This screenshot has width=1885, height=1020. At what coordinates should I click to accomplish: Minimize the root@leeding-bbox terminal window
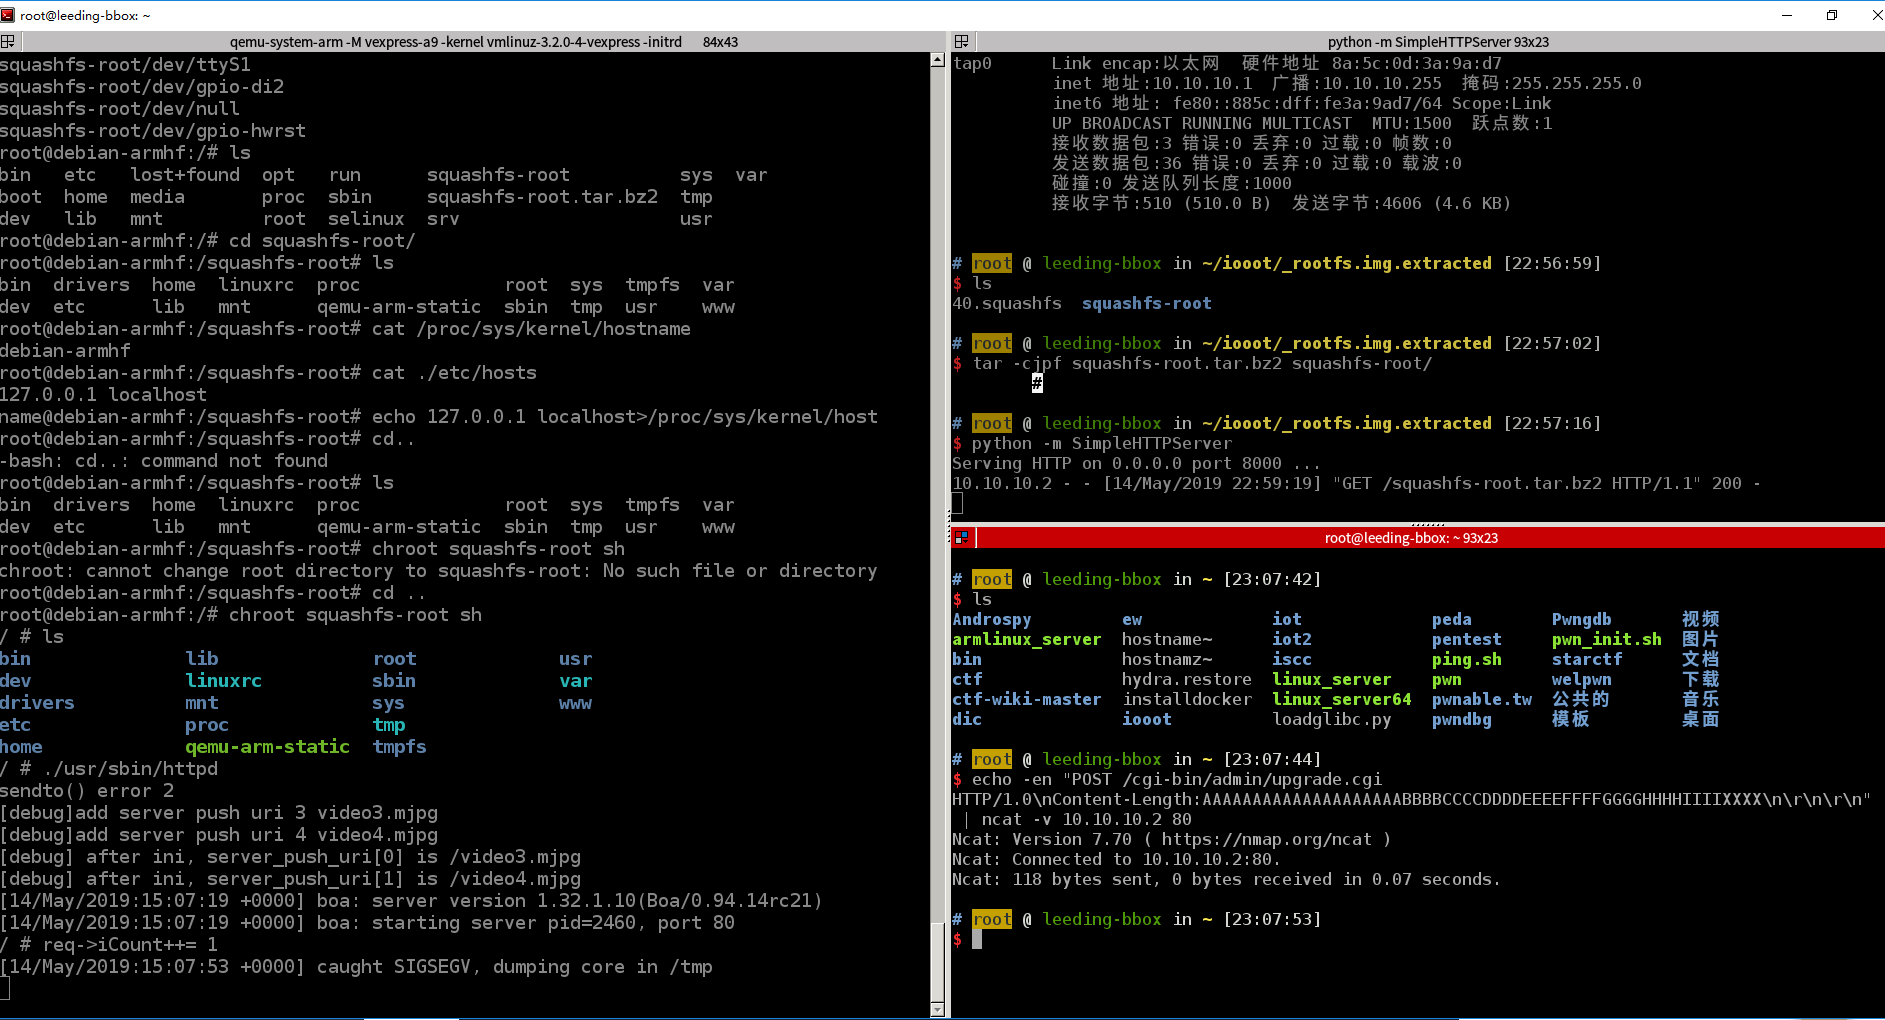coord(1787,15)
